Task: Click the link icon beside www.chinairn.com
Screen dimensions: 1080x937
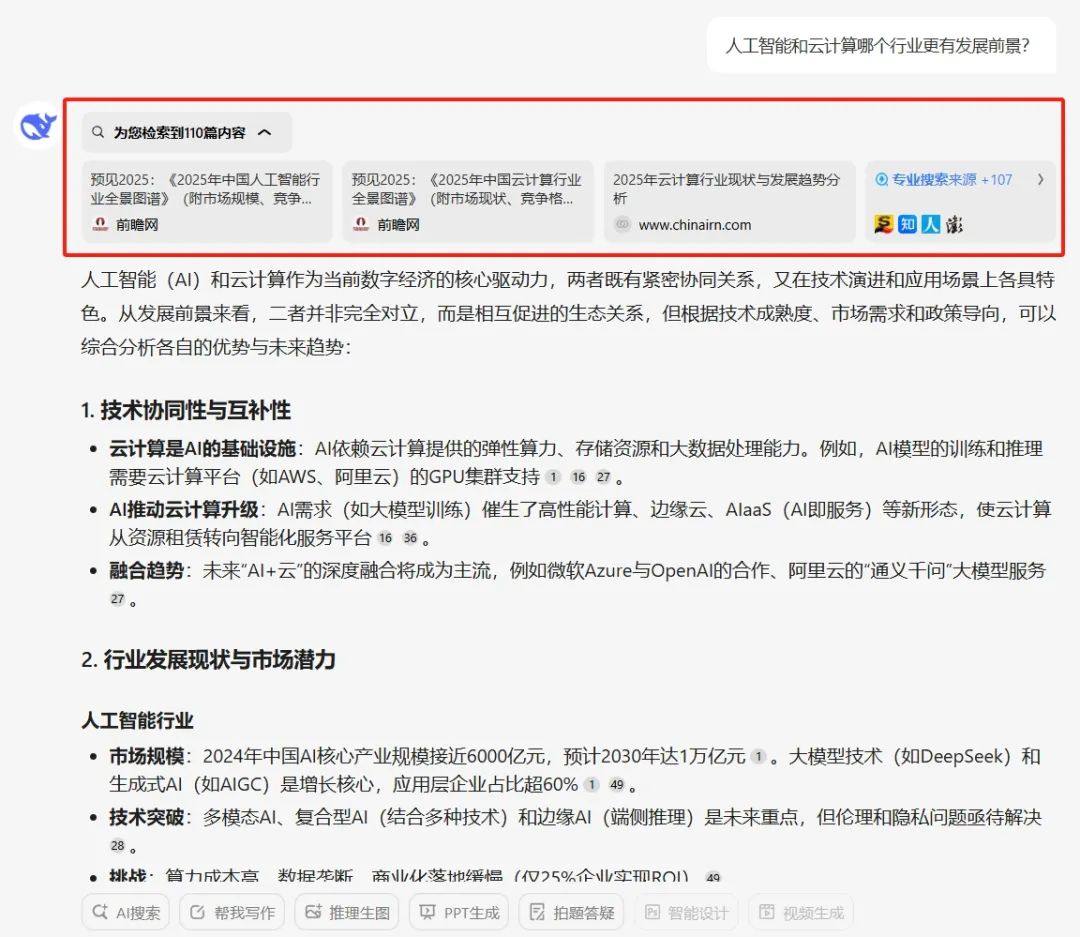Action: click(622, 224)
